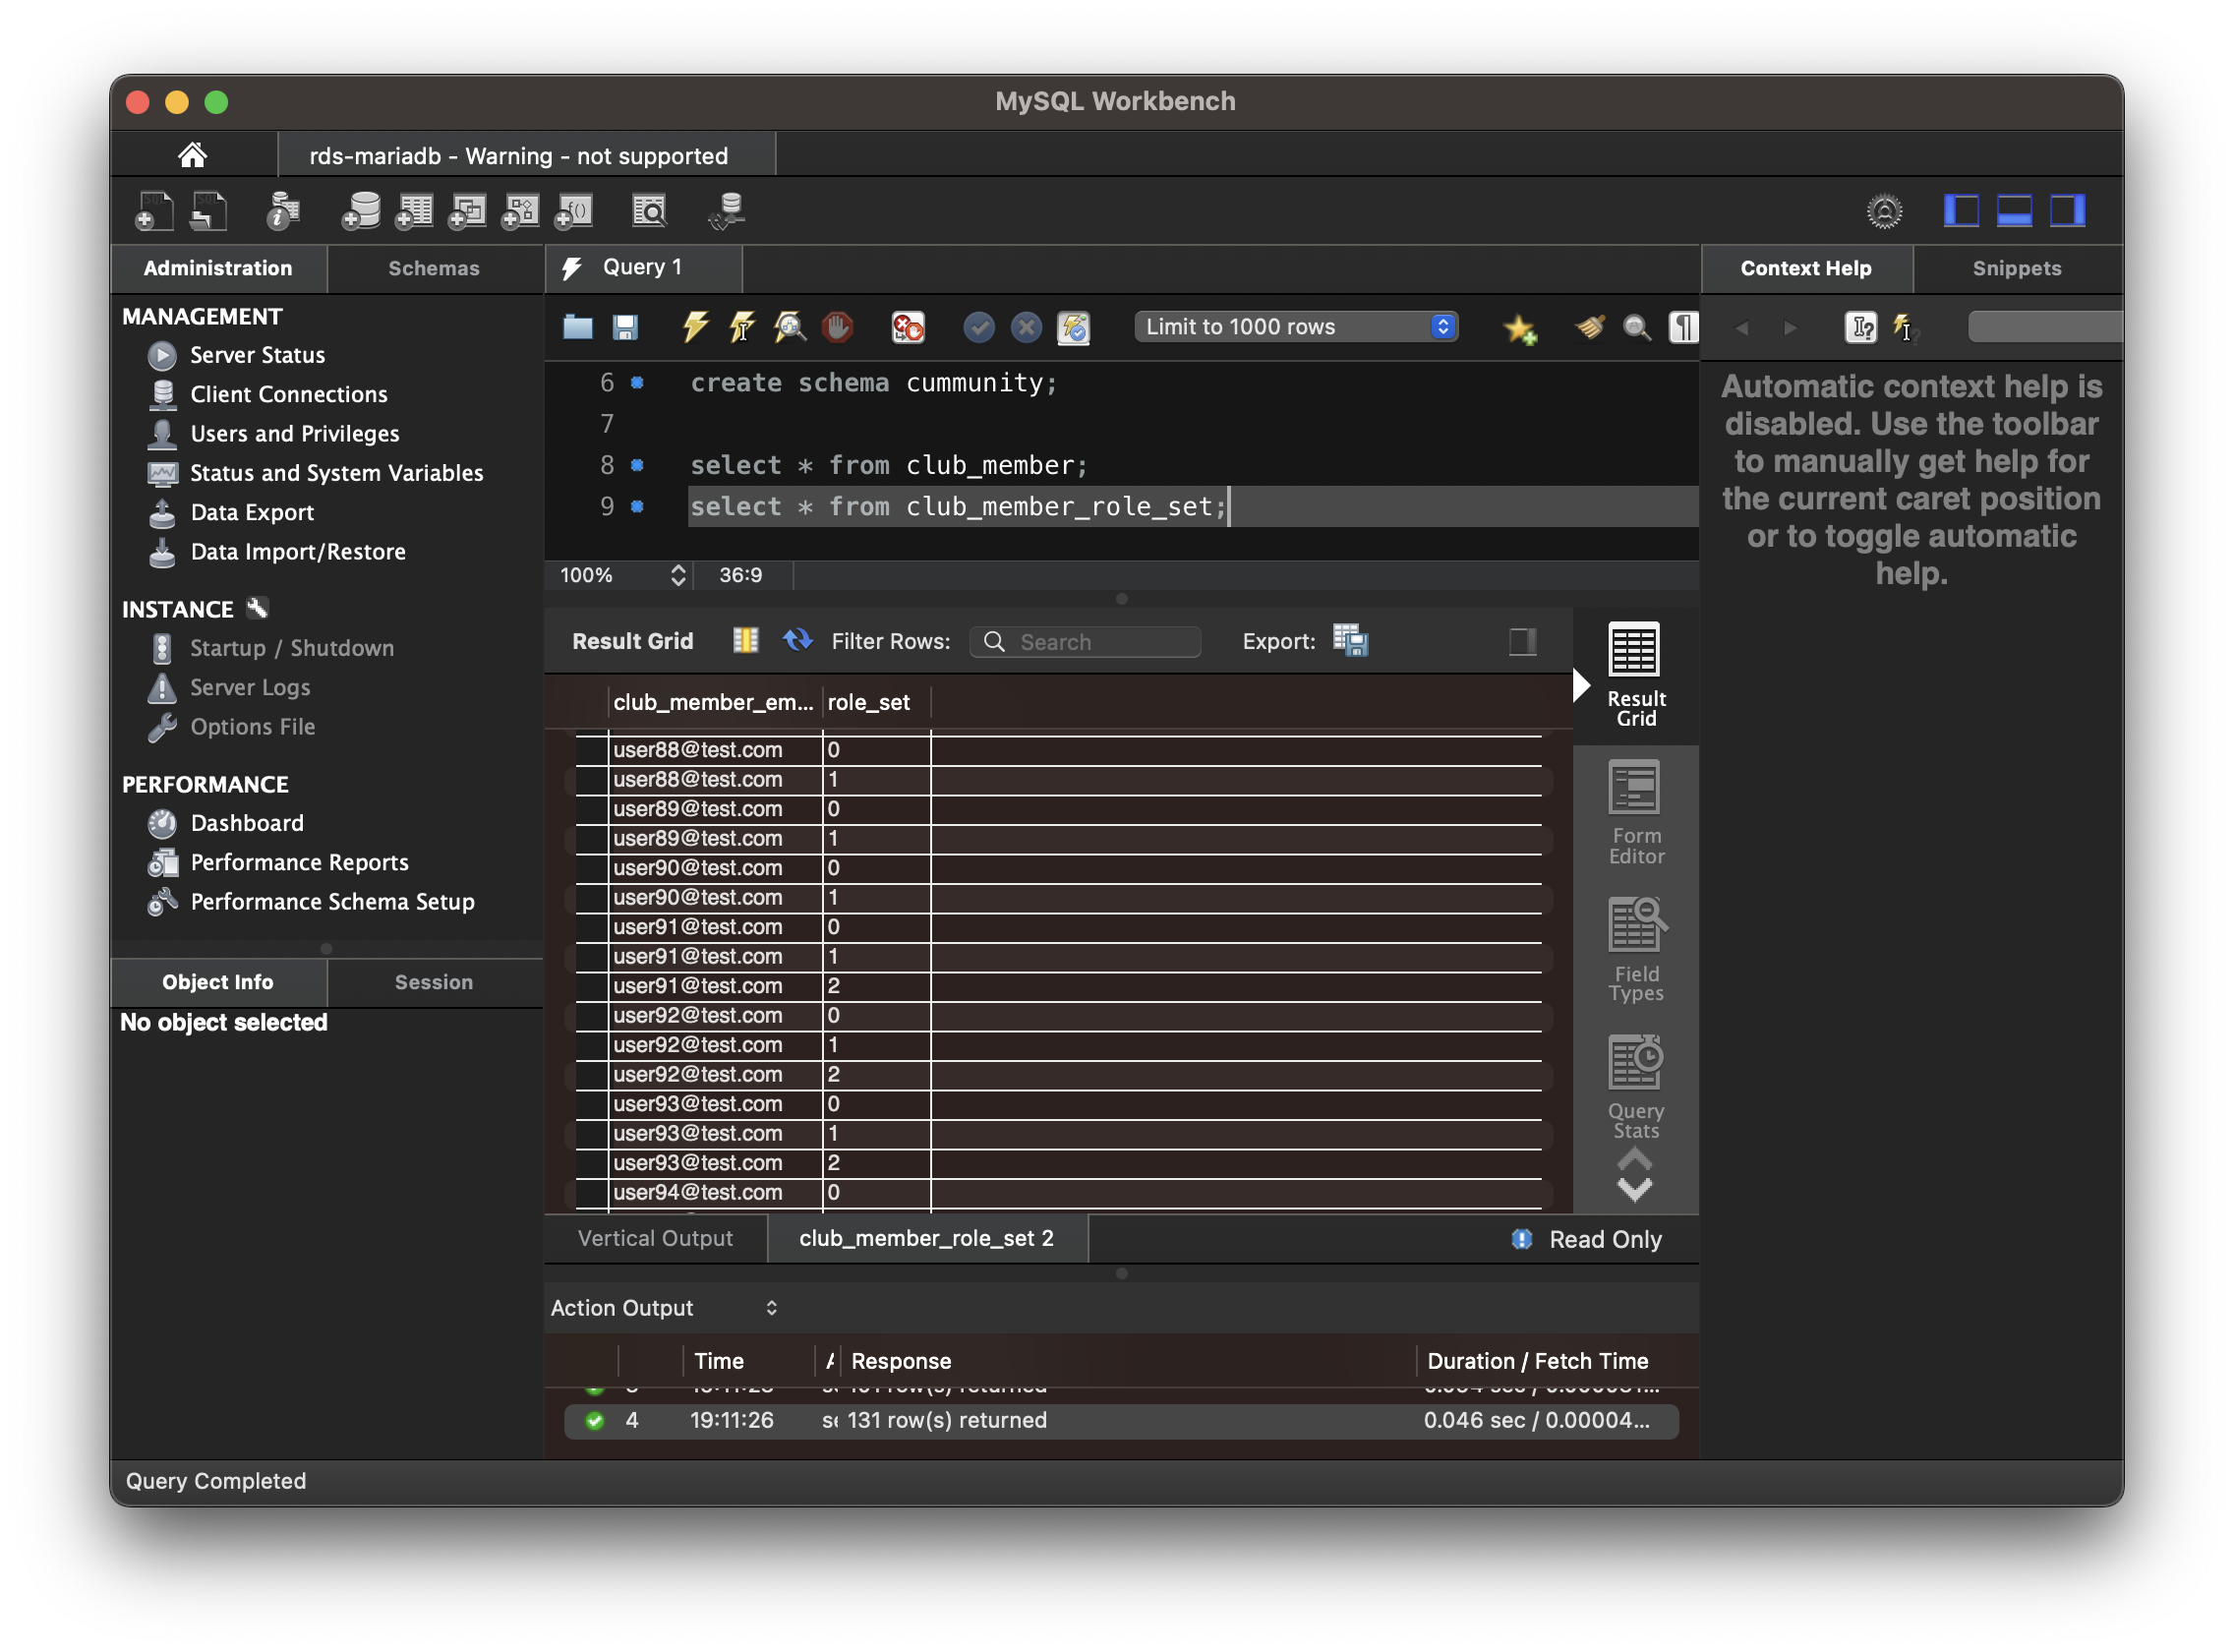Toggle bottom output panel visibility
This screenshot has width=2234, height=1652.
click(2014, 211)
